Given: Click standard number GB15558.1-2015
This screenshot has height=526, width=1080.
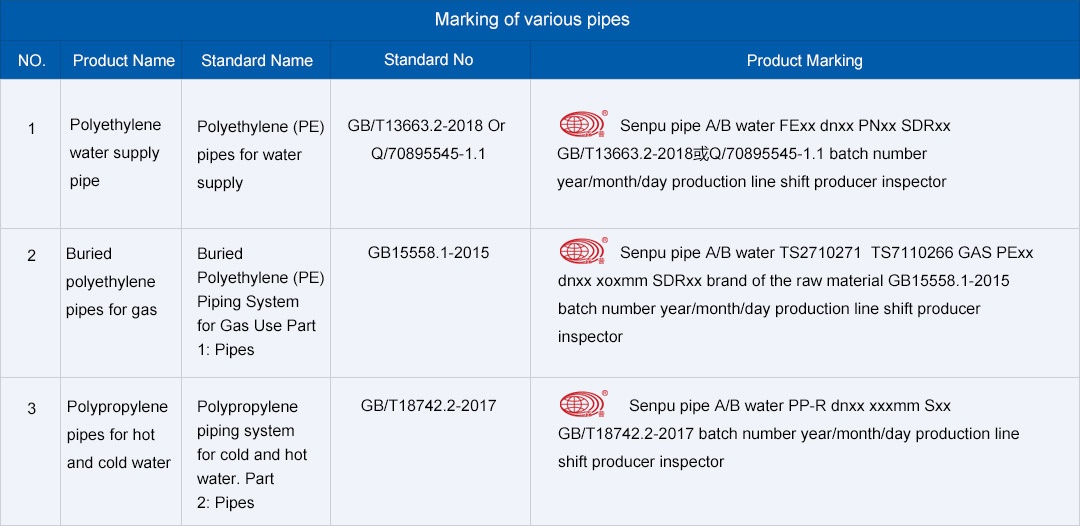Looking at the screenshot, I should (x=429, y=253).
